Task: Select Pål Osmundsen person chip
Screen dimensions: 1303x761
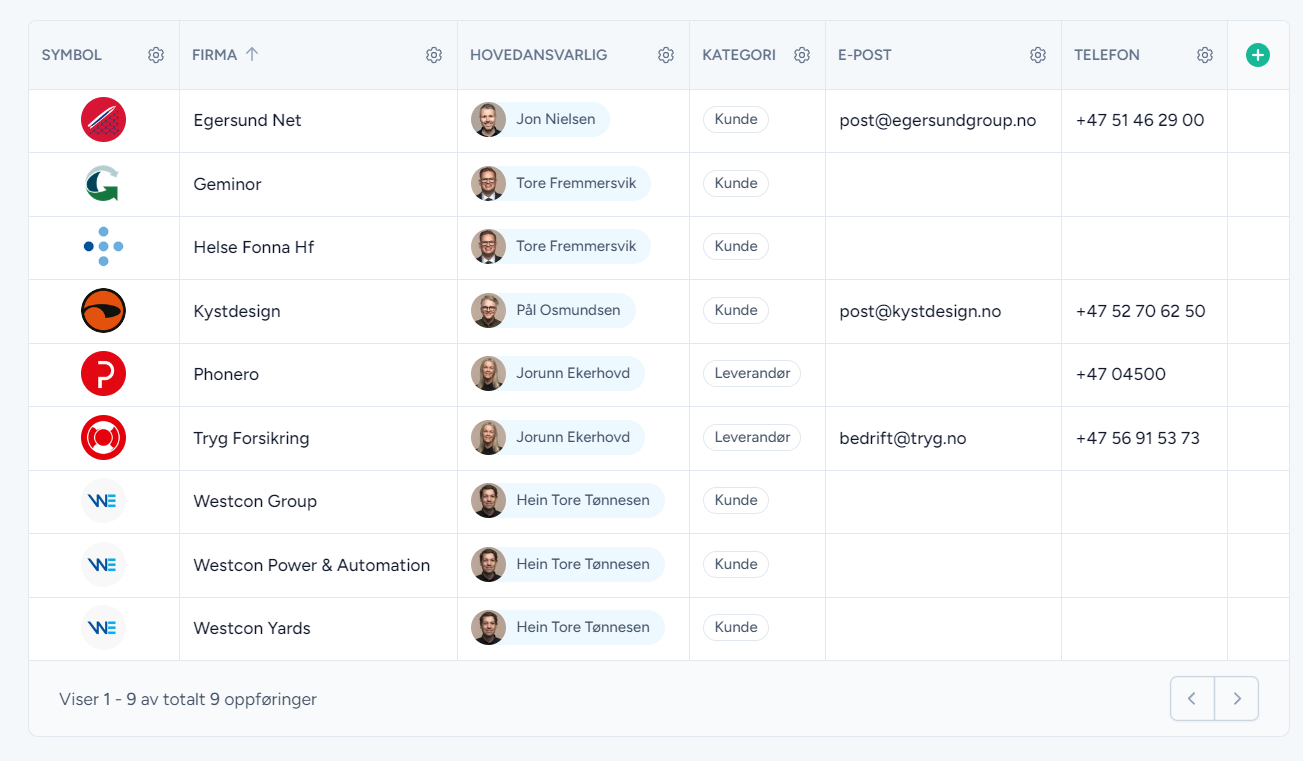Action: point(553,310)
